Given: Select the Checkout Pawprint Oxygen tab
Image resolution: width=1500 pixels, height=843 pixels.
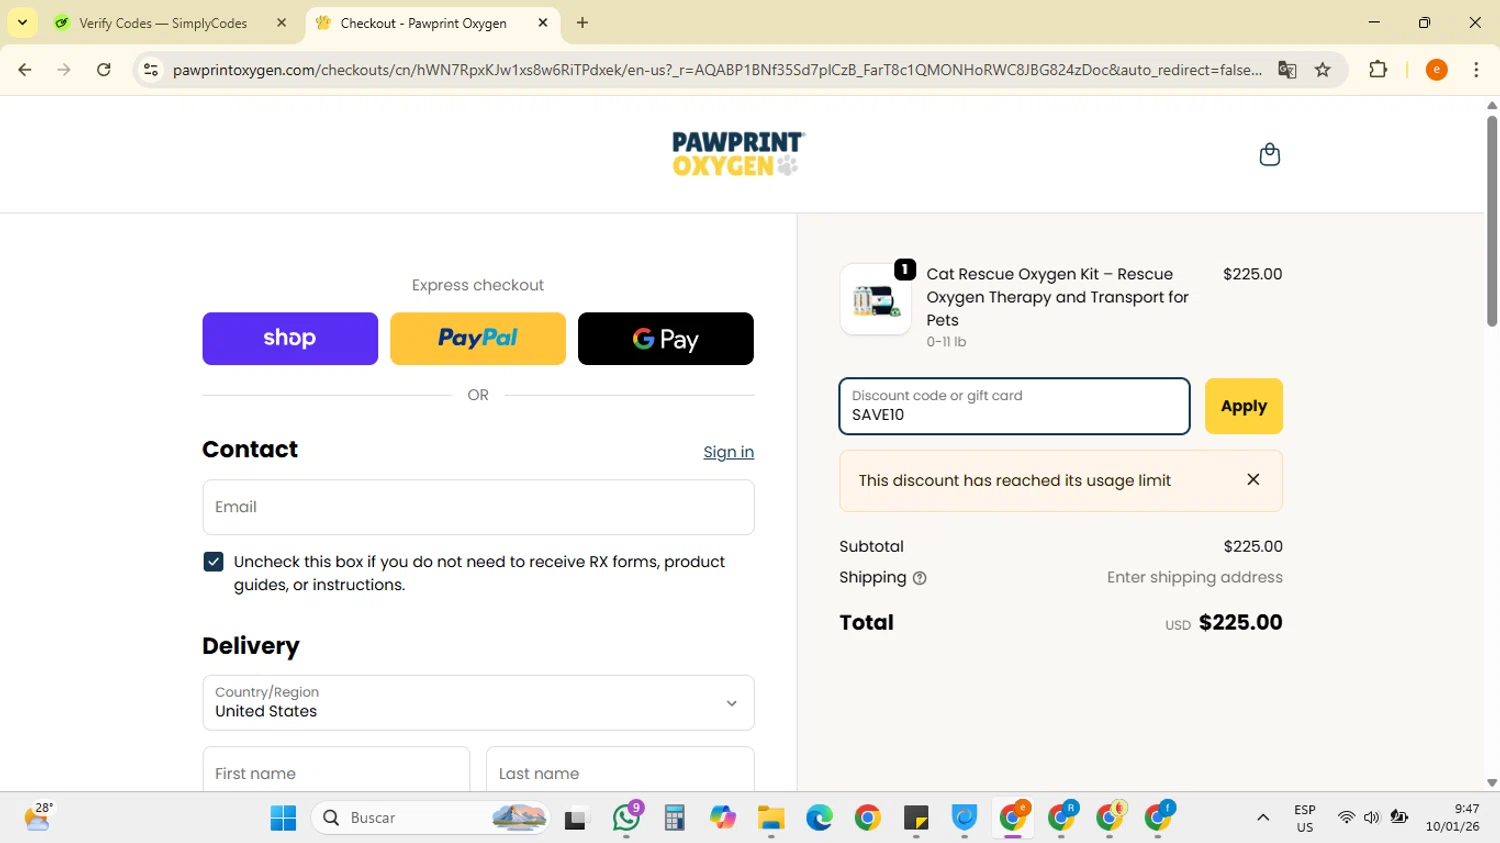Looking at the screenshot, I should click(424, 23).
